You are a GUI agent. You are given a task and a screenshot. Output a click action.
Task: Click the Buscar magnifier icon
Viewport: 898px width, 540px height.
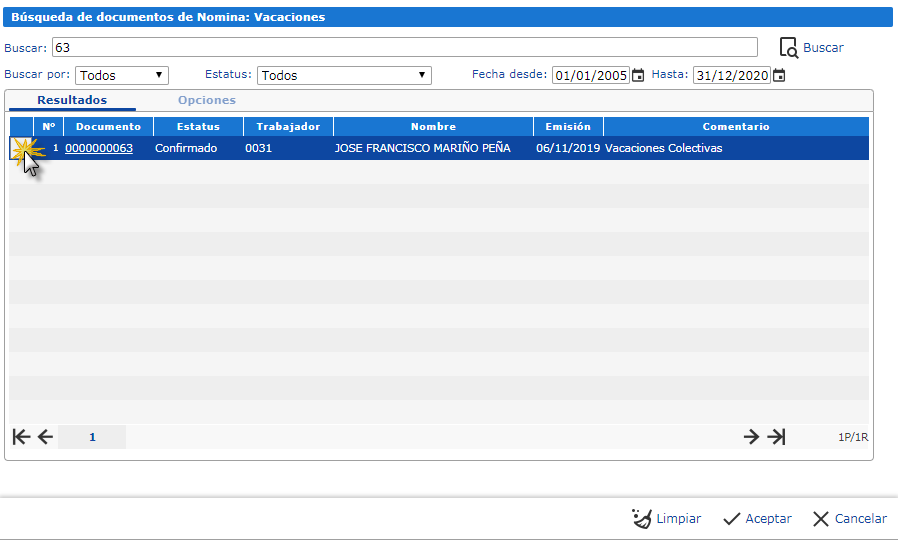tap(788, 47)
